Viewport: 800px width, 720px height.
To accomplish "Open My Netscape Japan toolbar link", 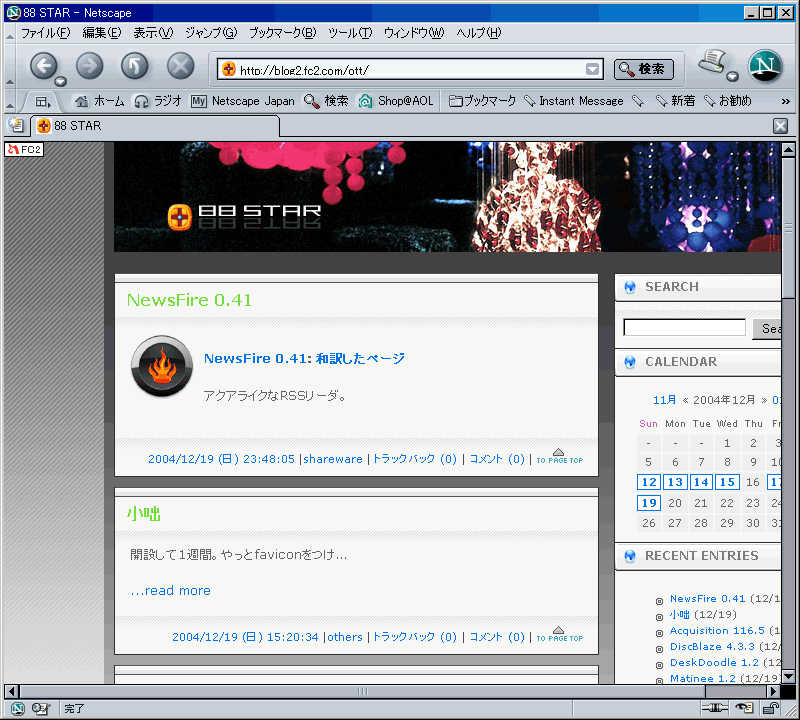I will click(x=243, y=101).
